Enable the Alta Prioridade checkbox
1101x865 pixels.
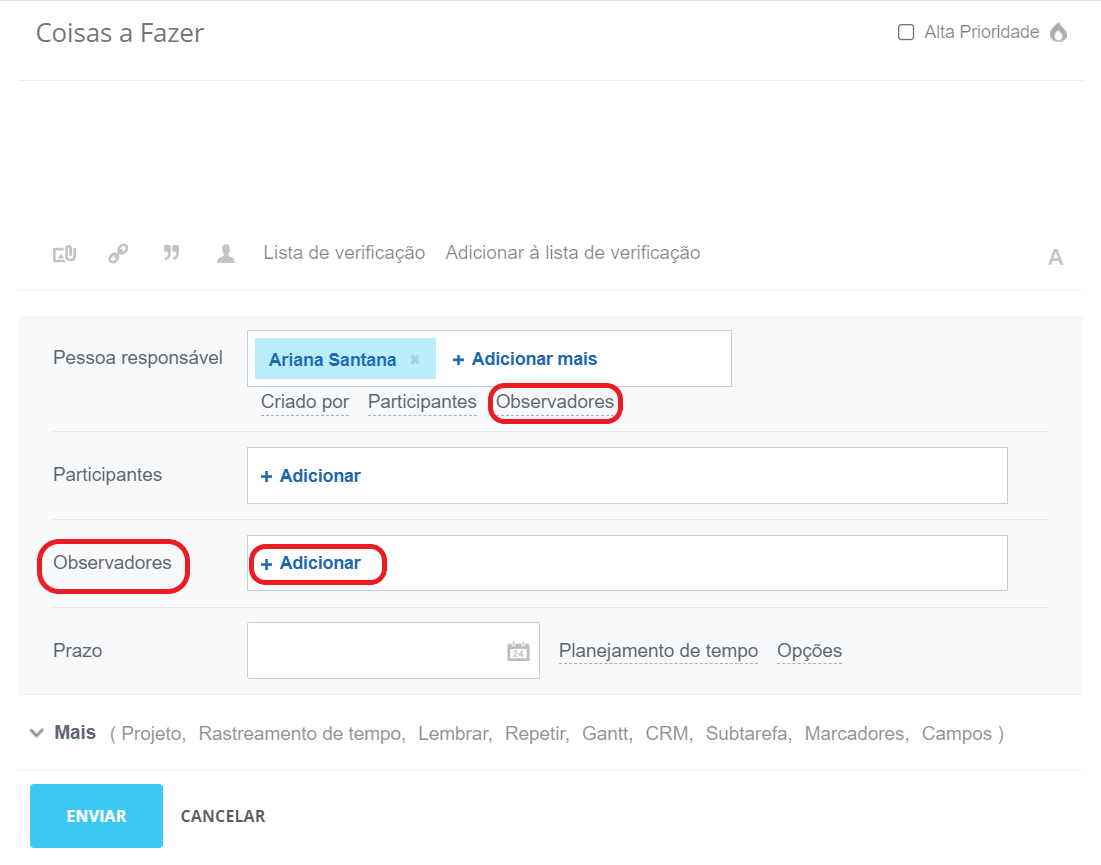tap(906, 32)
